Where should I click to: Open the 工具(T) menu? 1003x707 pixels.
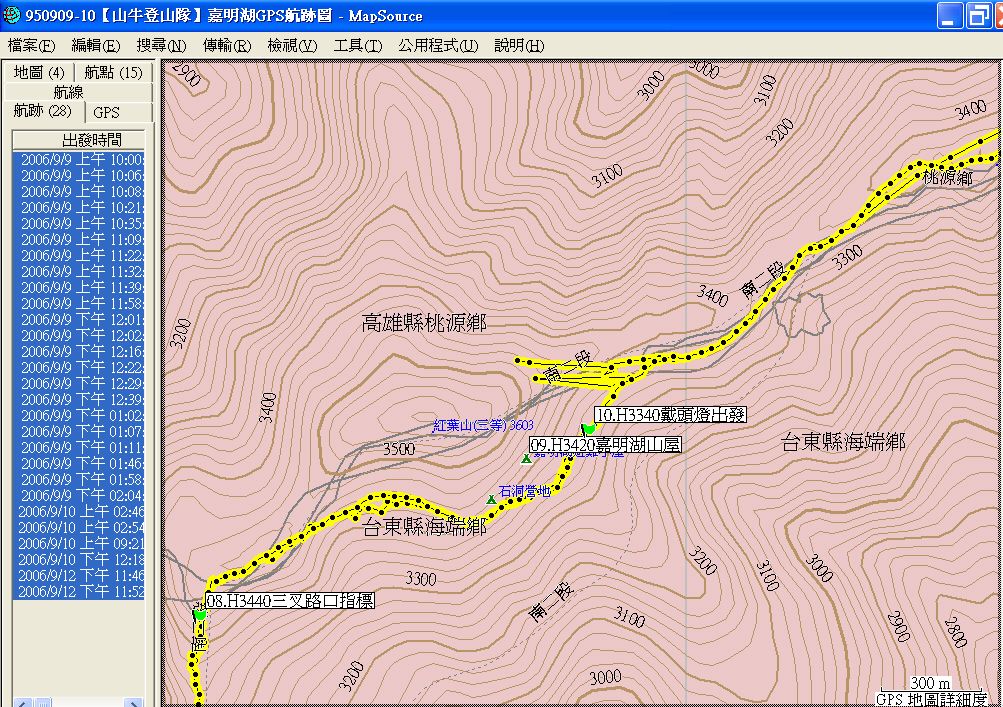[x=358, y=45]
